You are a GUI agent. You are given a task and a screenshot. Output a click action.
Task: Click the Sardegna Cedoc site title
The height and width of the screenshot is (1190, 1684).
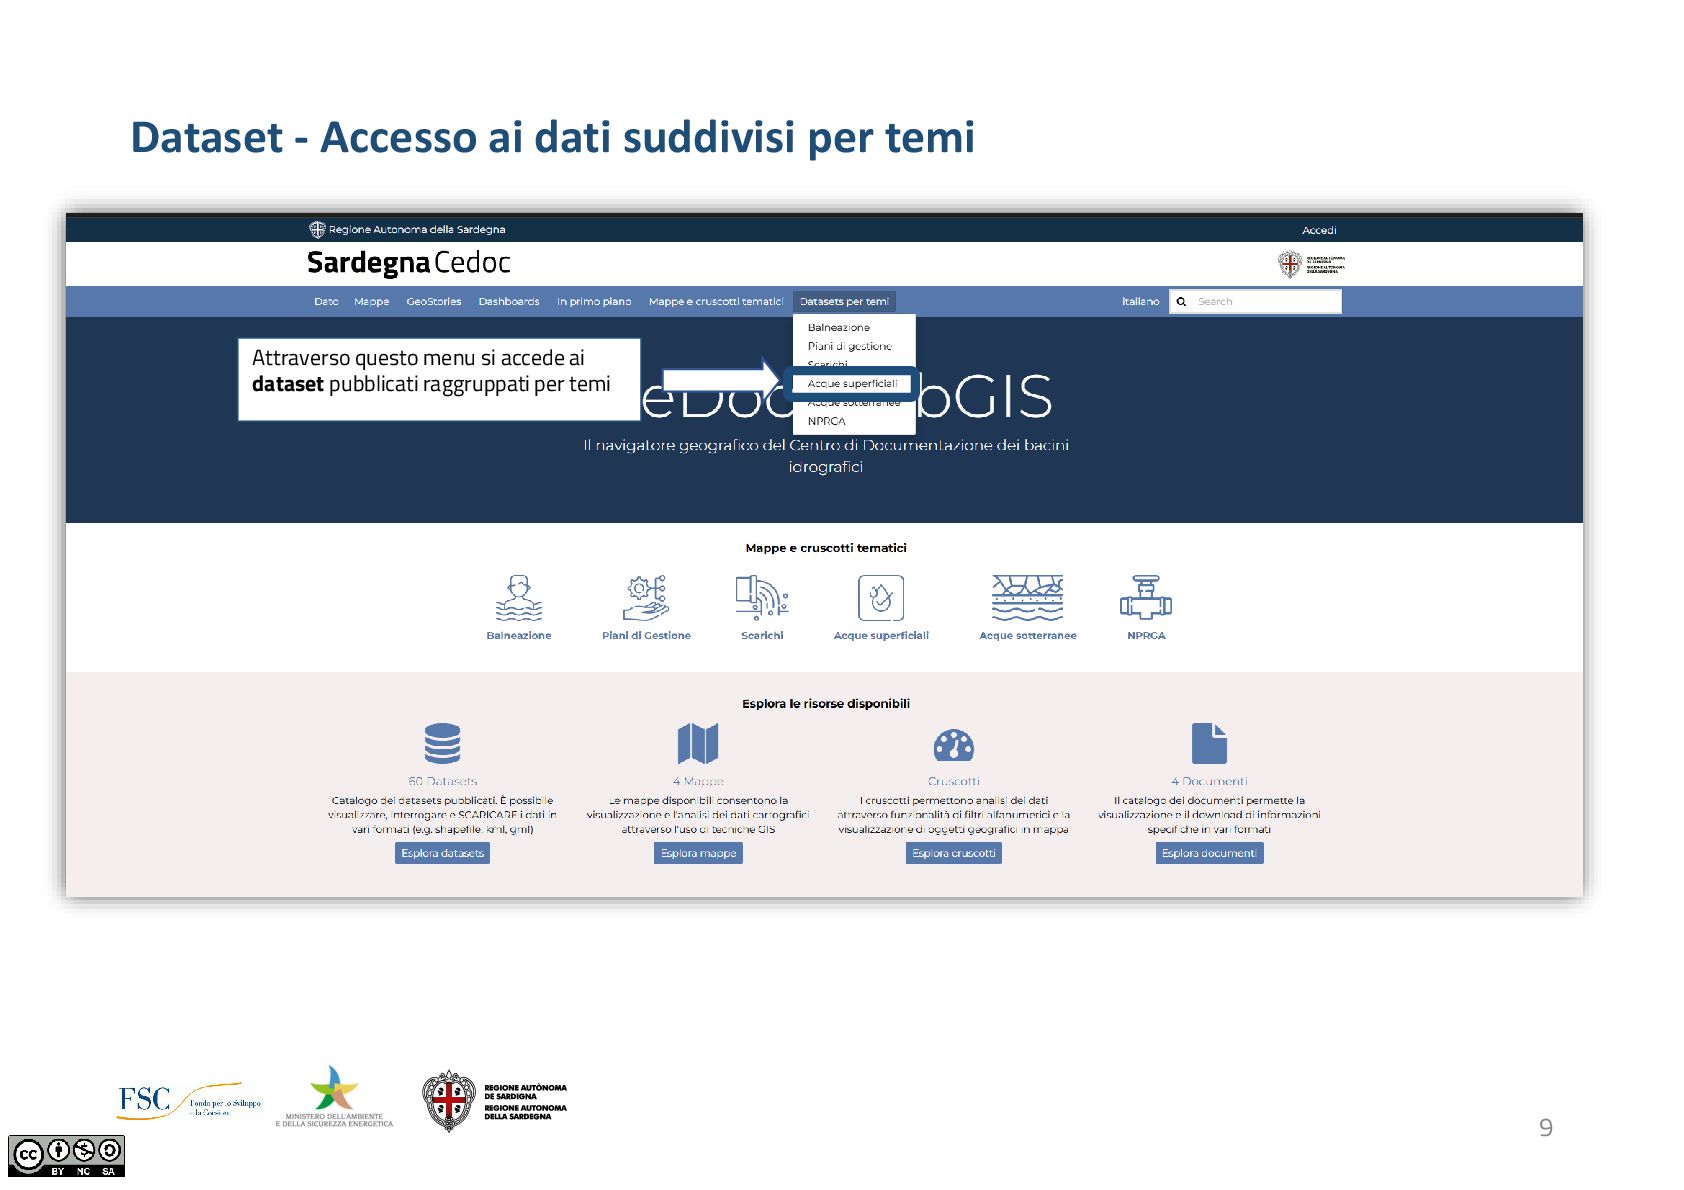coord(409,263)
